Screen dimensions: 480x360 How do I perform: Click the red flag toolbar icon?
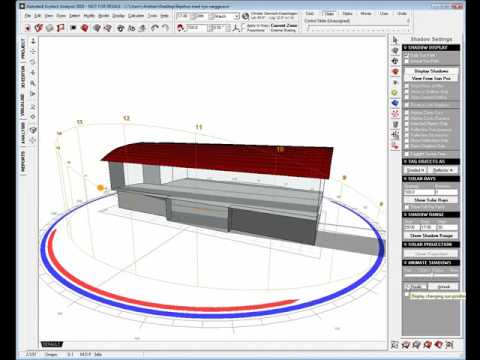coord(60,28)
